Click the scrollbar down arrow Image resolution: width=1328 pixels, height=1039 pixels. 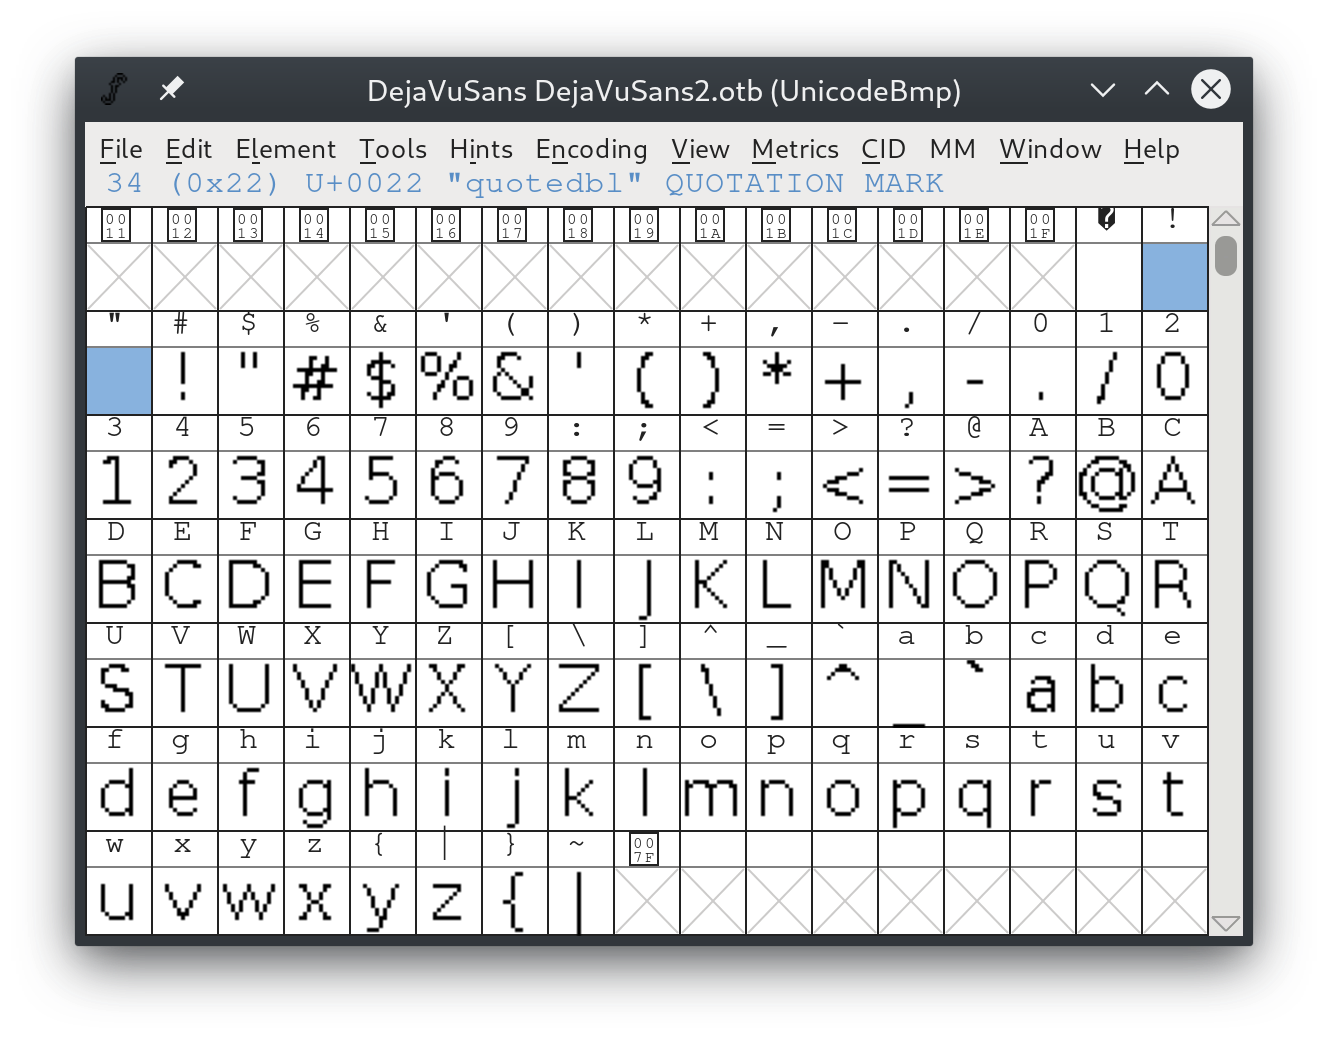point(1225,922)
